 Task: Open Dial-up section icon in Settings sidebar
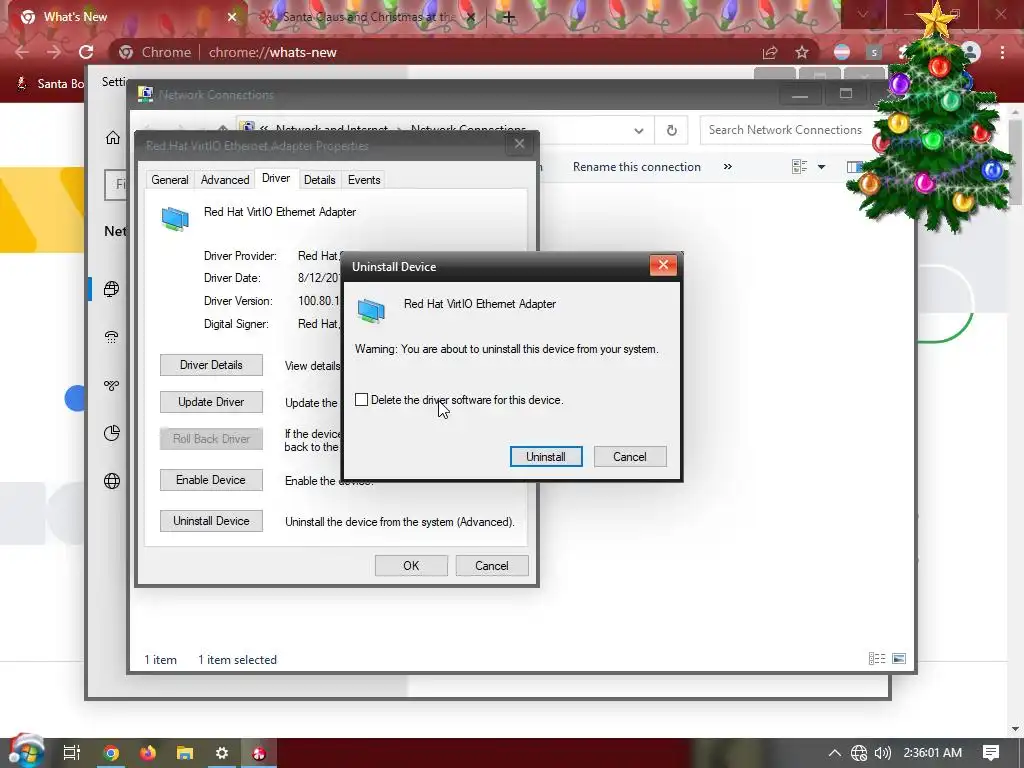tap(112, 337)
